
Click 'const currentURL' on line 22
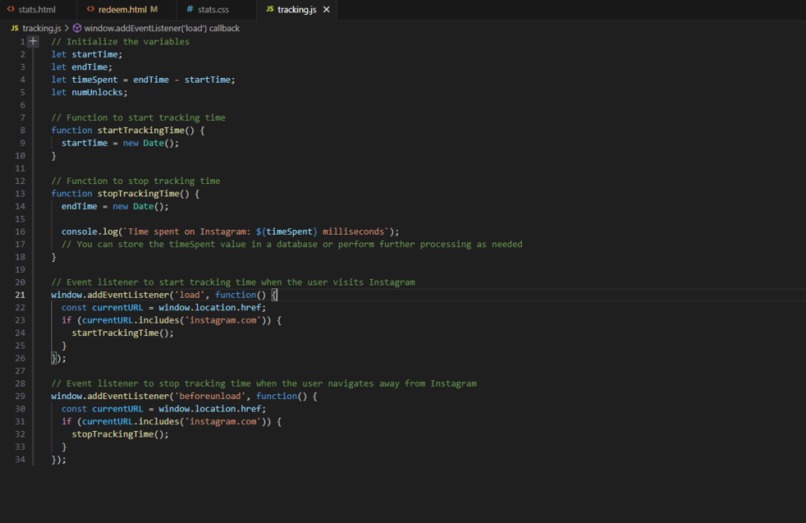pos(102,308)
